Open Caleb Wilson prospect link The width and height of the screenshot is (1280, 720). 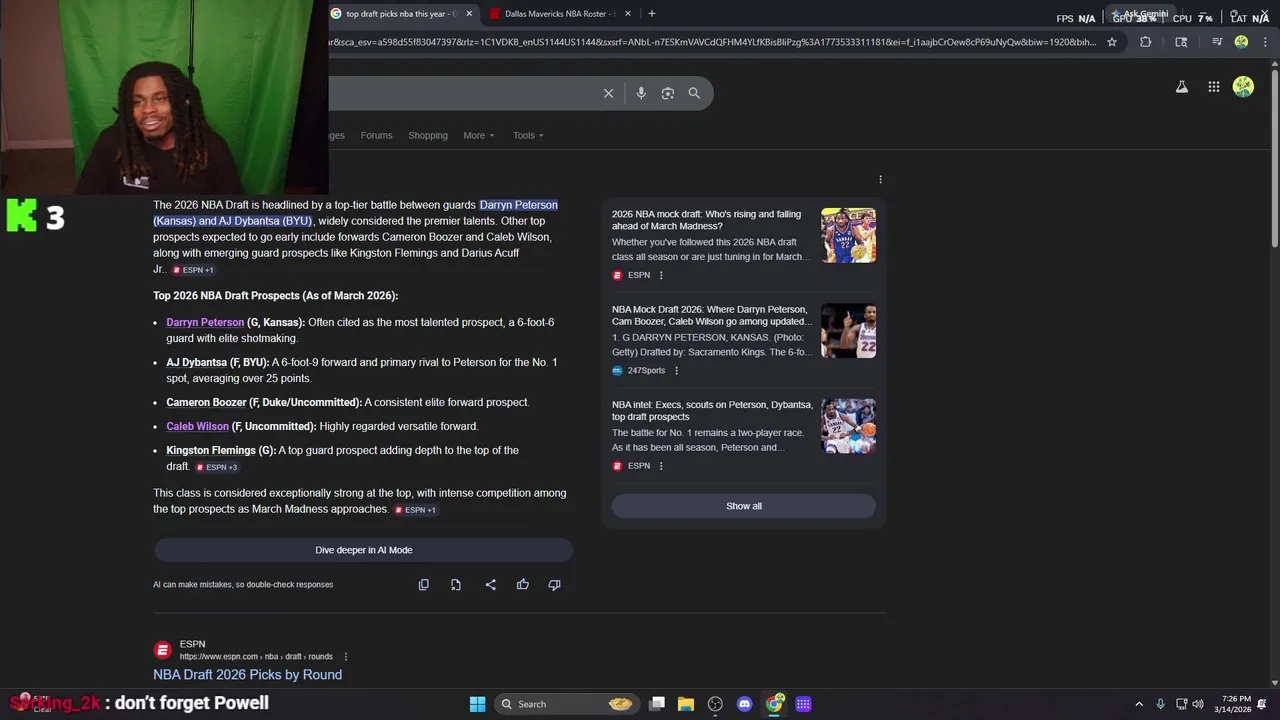click(x=197, y=427)
